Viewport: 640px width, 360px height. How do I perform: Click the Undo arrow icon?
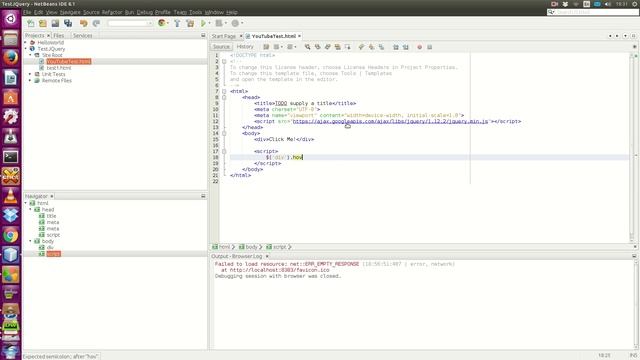pyautogui.click(x=84, y=23)
